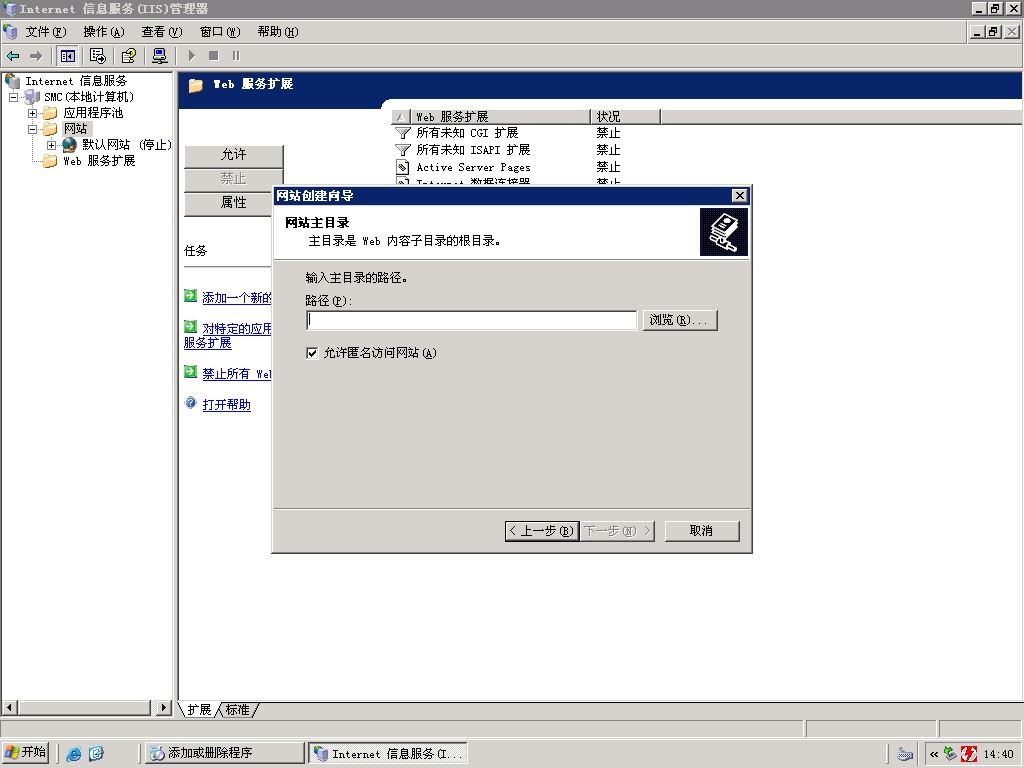This screenshot has width=1024, height=768.
Task: Click the 对特定的应用 task link
Action: pyautogui.click(x=236, y=328)
